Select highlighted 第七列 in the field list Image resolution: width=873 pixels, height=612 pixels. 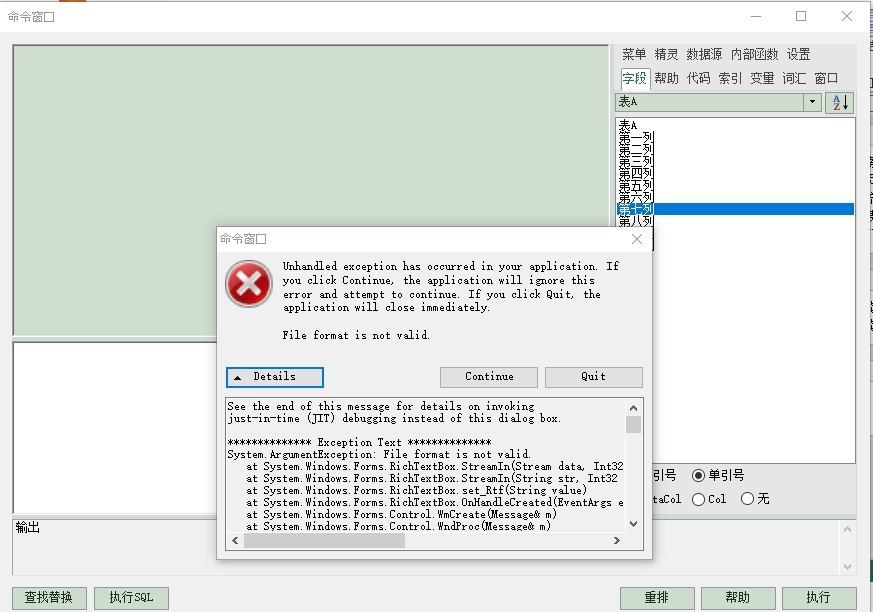pyautogui.click(x=735, y=209)
